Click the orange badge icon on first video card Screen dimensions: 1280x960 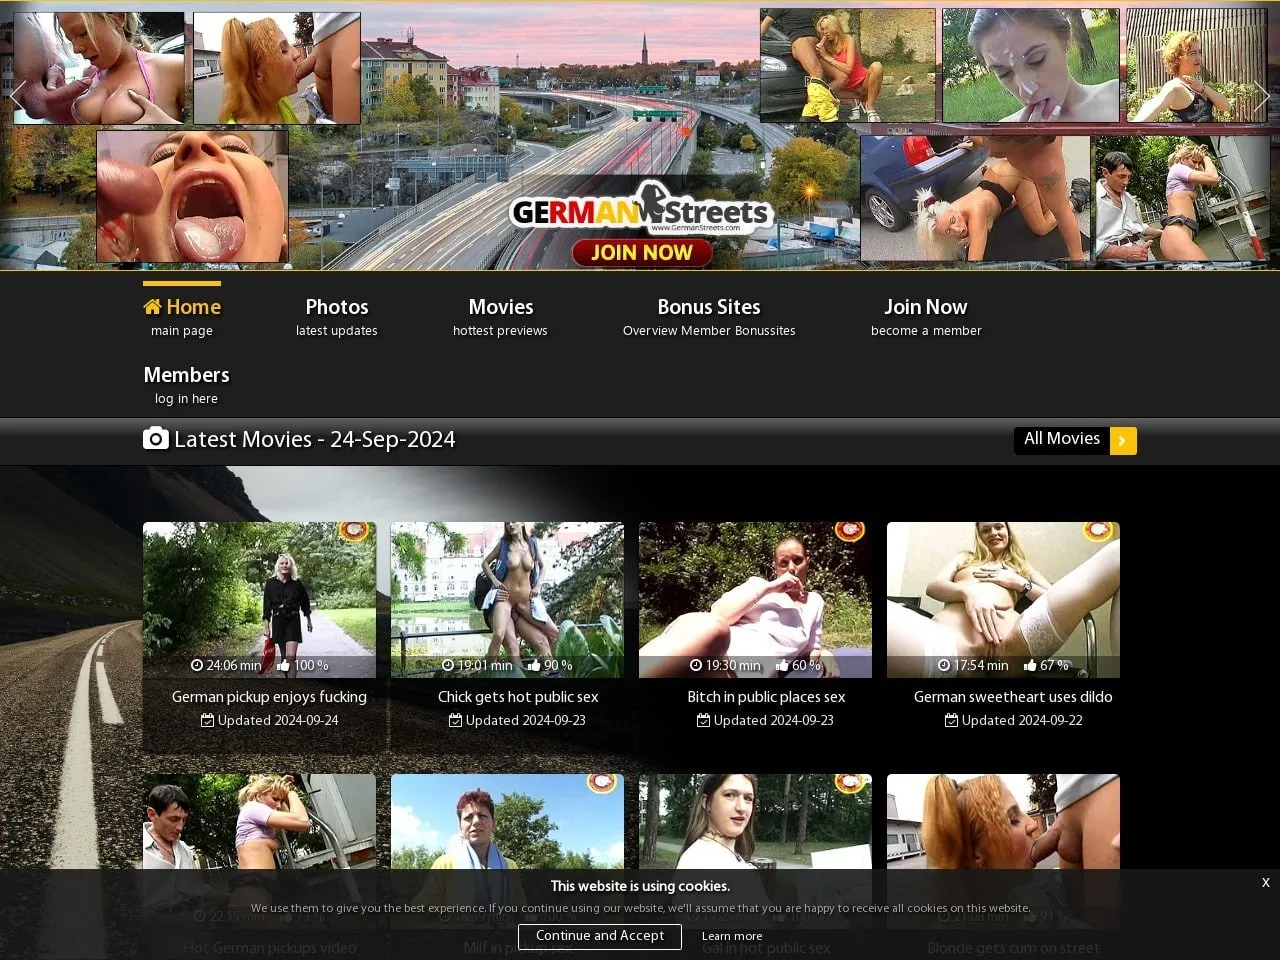[354, 531]
